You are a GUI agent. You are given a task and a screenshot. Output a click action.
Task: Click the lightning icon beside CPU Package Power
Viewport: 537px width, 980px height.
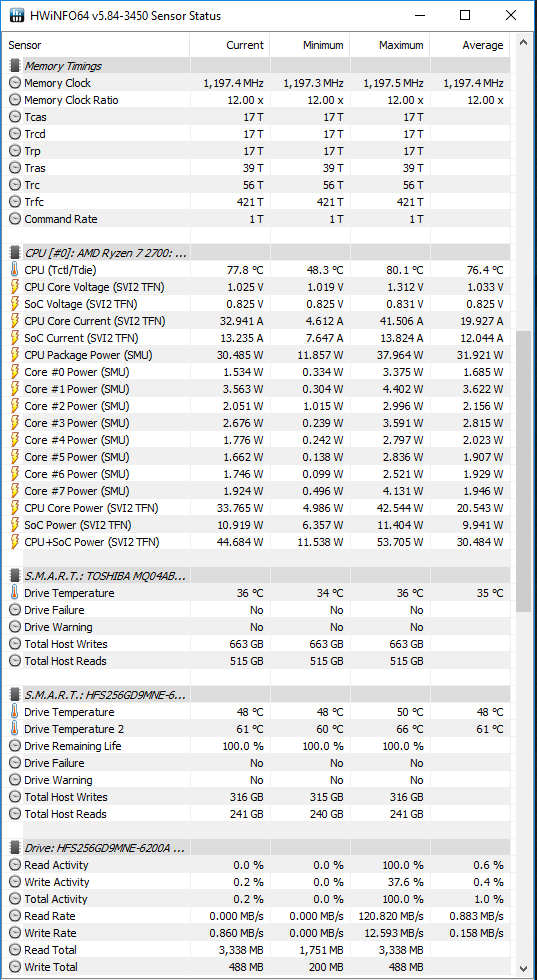pos(15,355)
